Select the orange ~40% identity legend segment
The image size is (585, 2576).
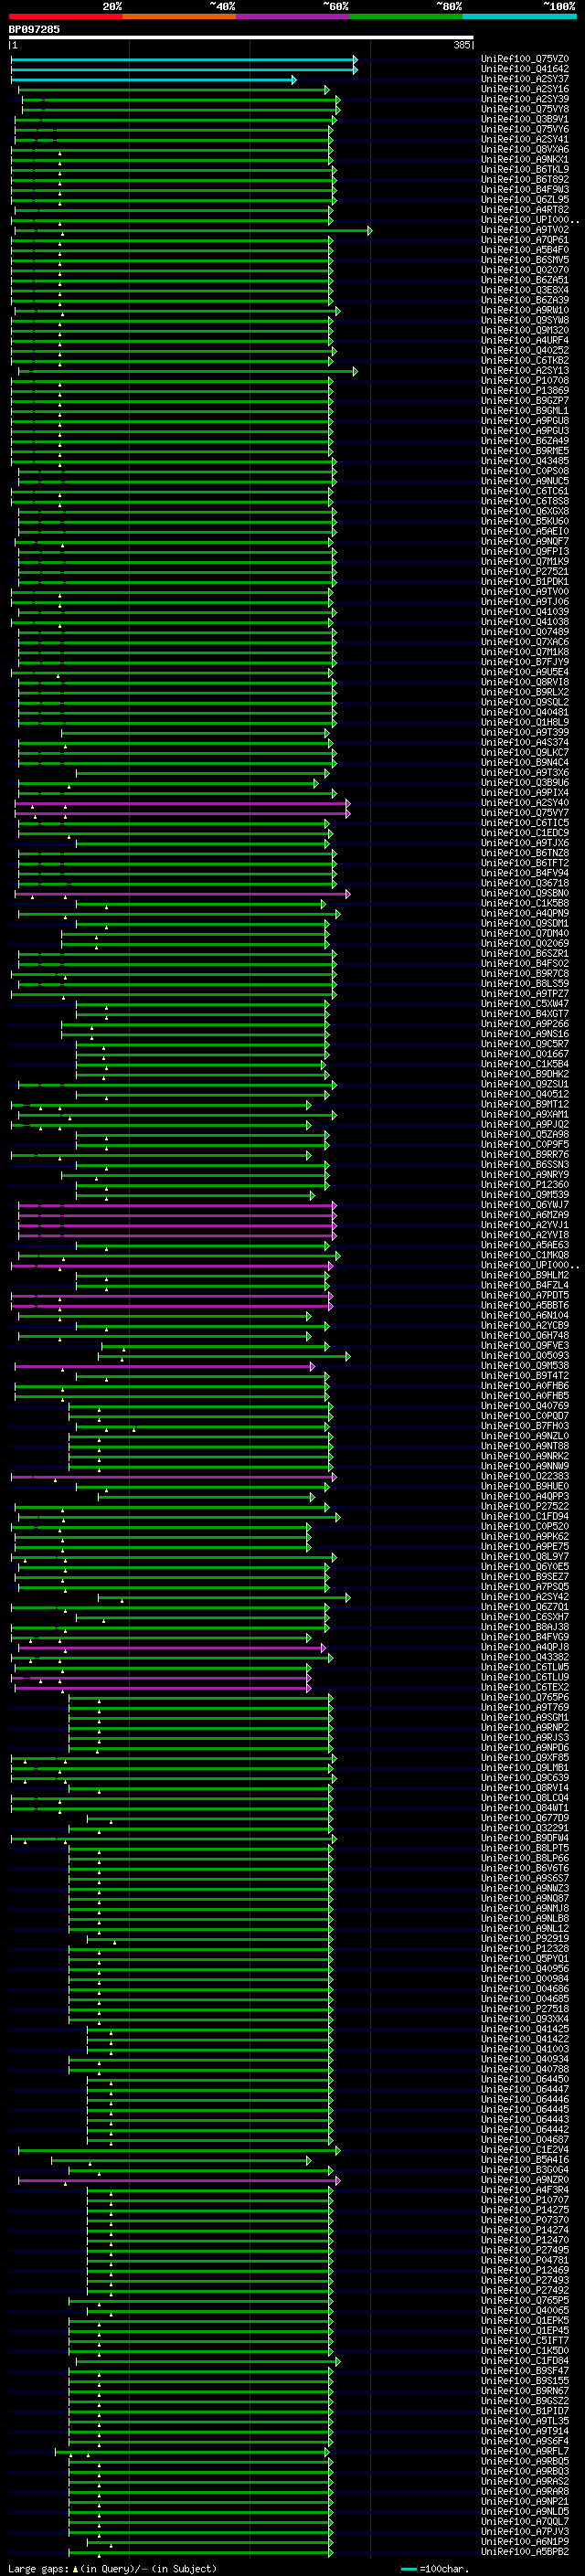coord(179,16)
